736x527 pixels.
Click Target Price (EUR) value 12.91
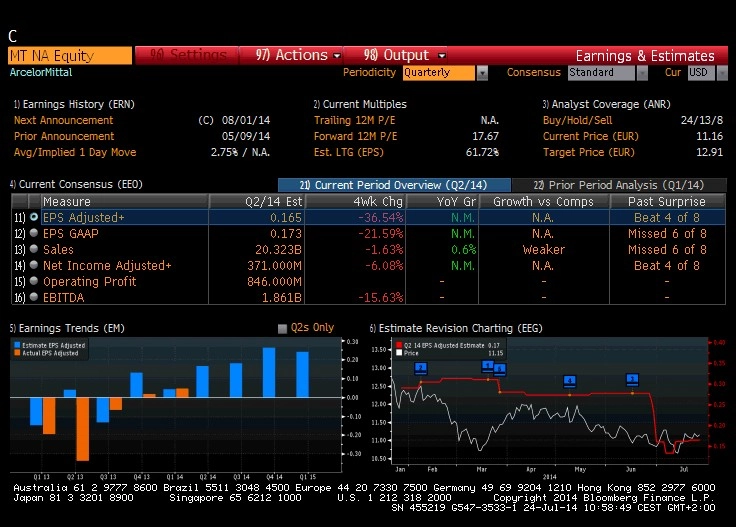[709, 152]
